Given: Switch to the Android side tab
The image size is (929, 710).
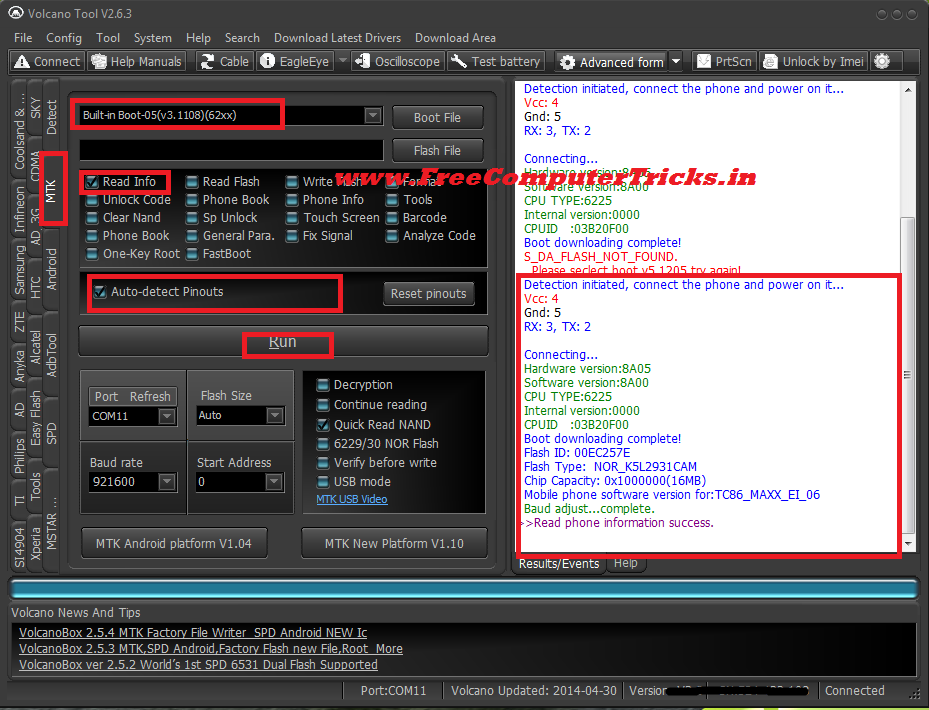Looking at the screenshot, I should (x=51, y=268).
